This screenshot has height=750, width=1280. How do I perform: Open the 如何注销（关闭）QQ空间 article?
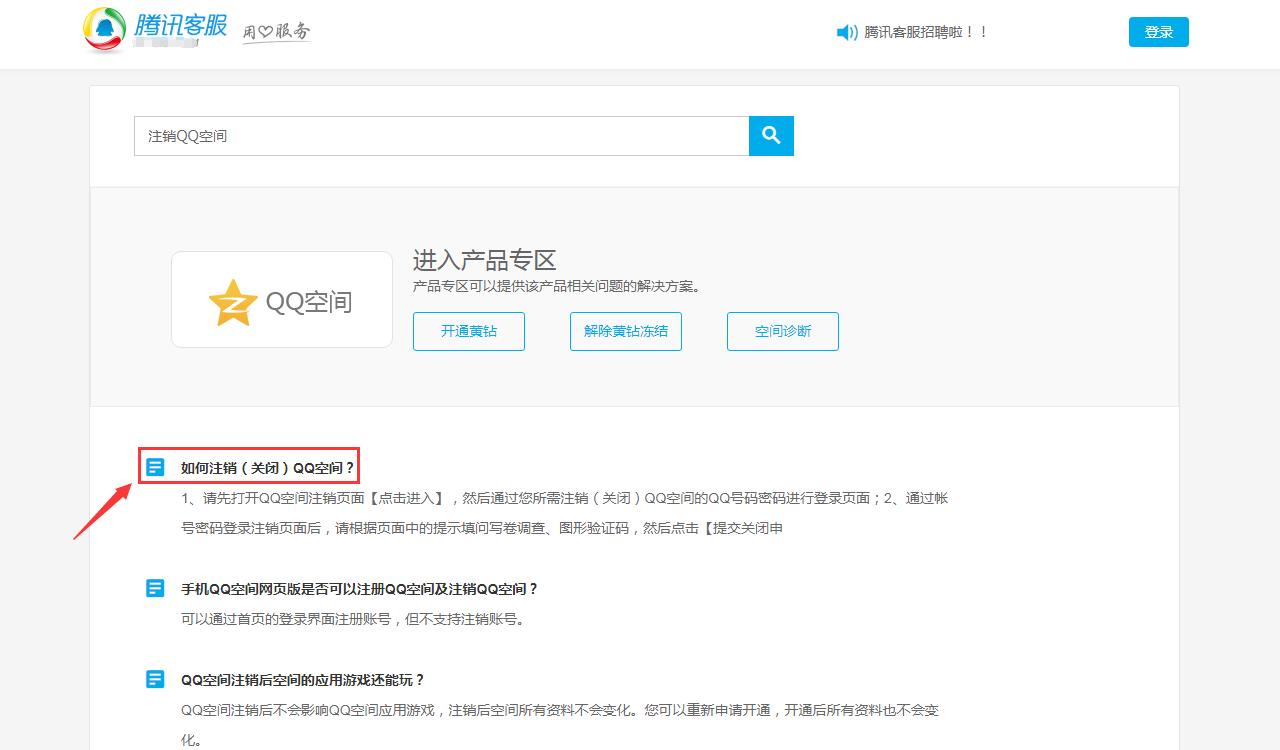268,465
